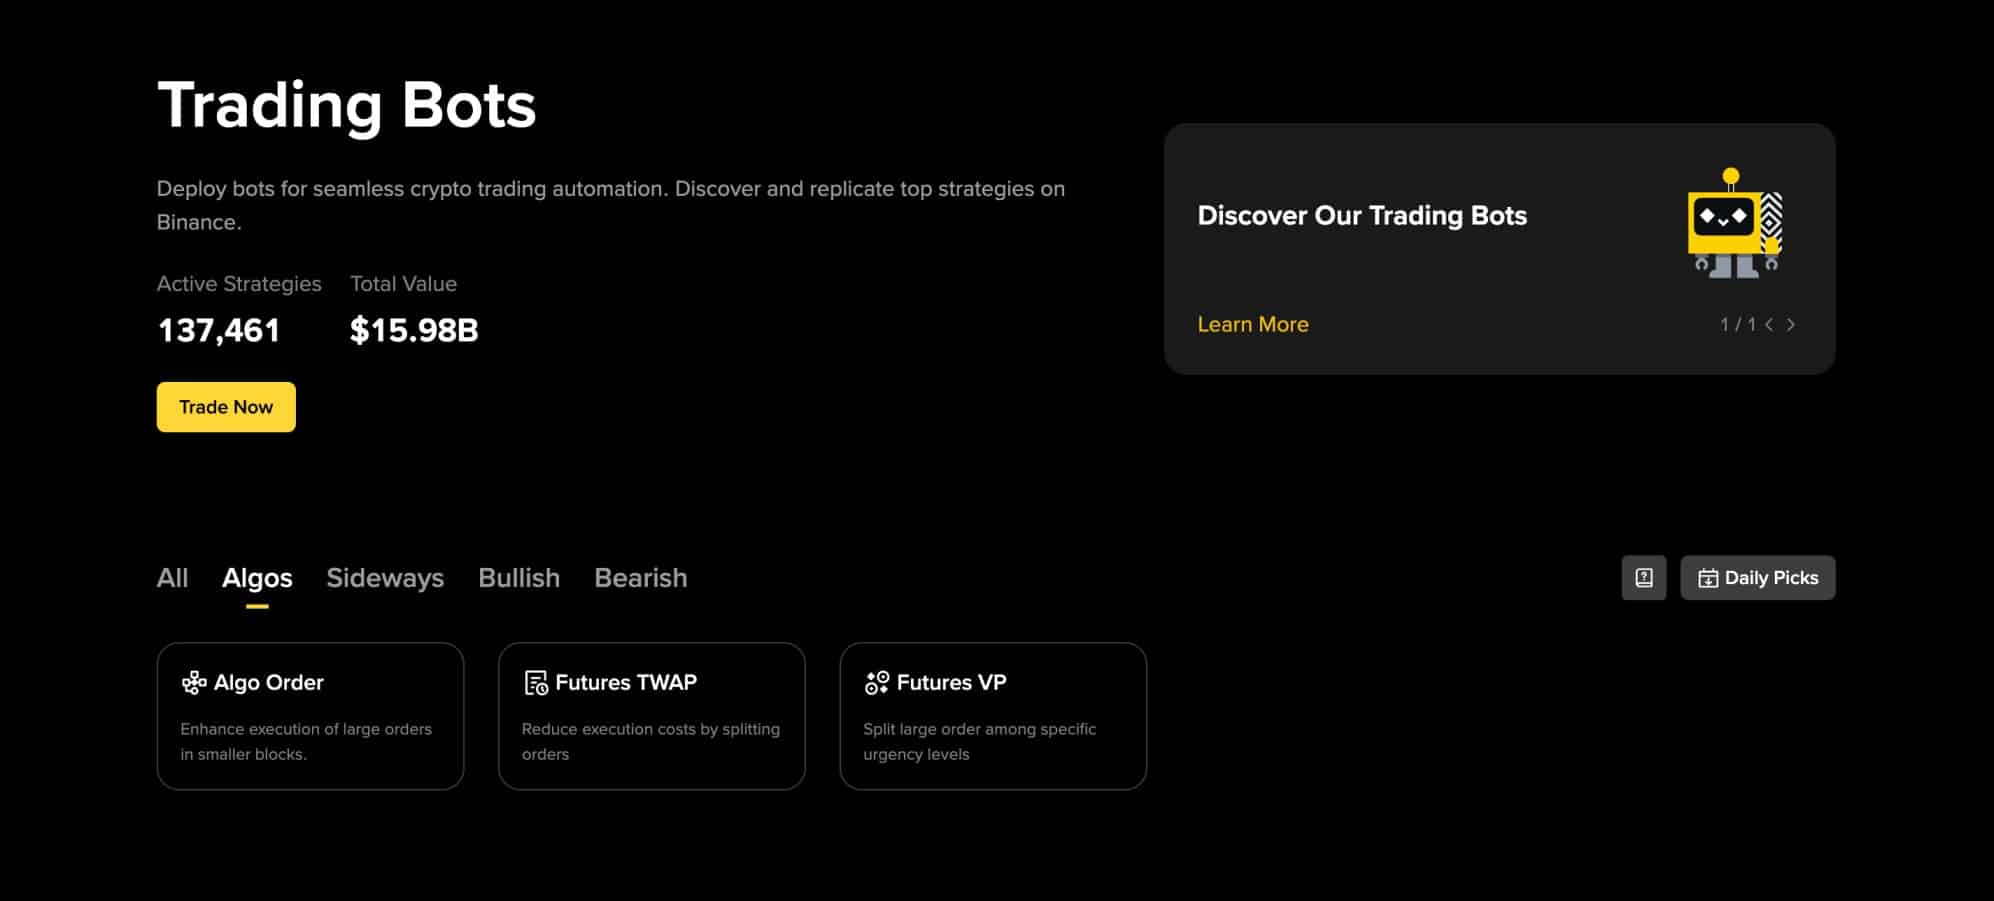Go to next banner slide arrow
This screenshot has width=1994, height=901.
tap(1791, 325)
